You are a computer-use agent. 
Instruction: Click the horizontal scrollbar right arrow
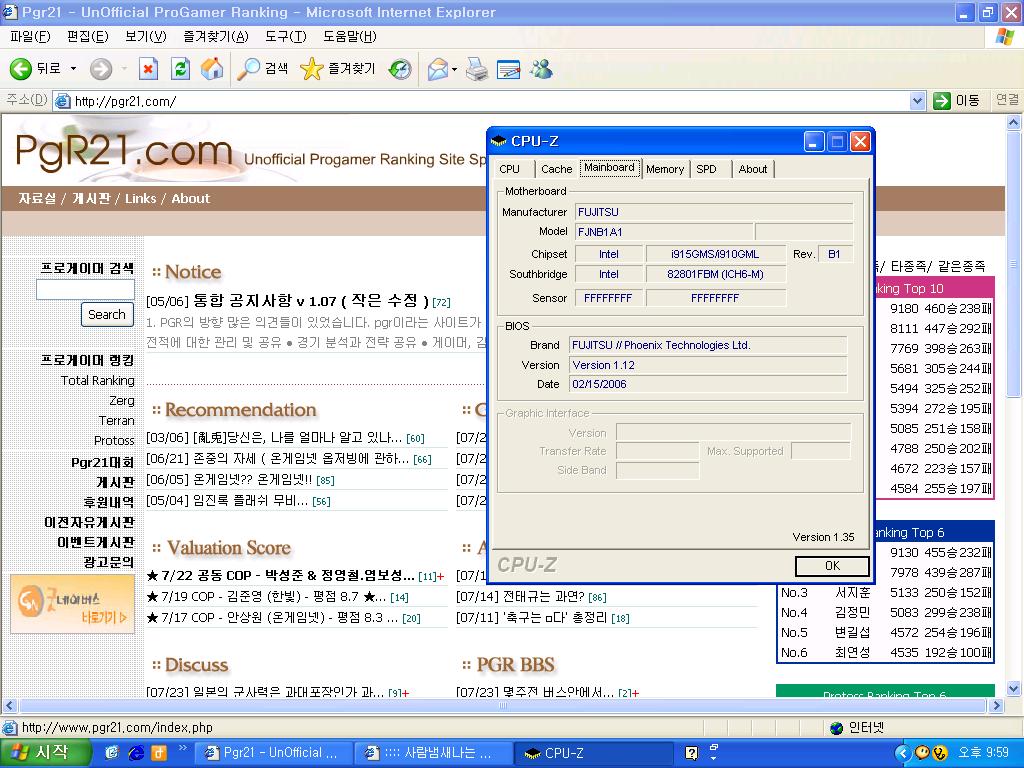coord(997,705)
